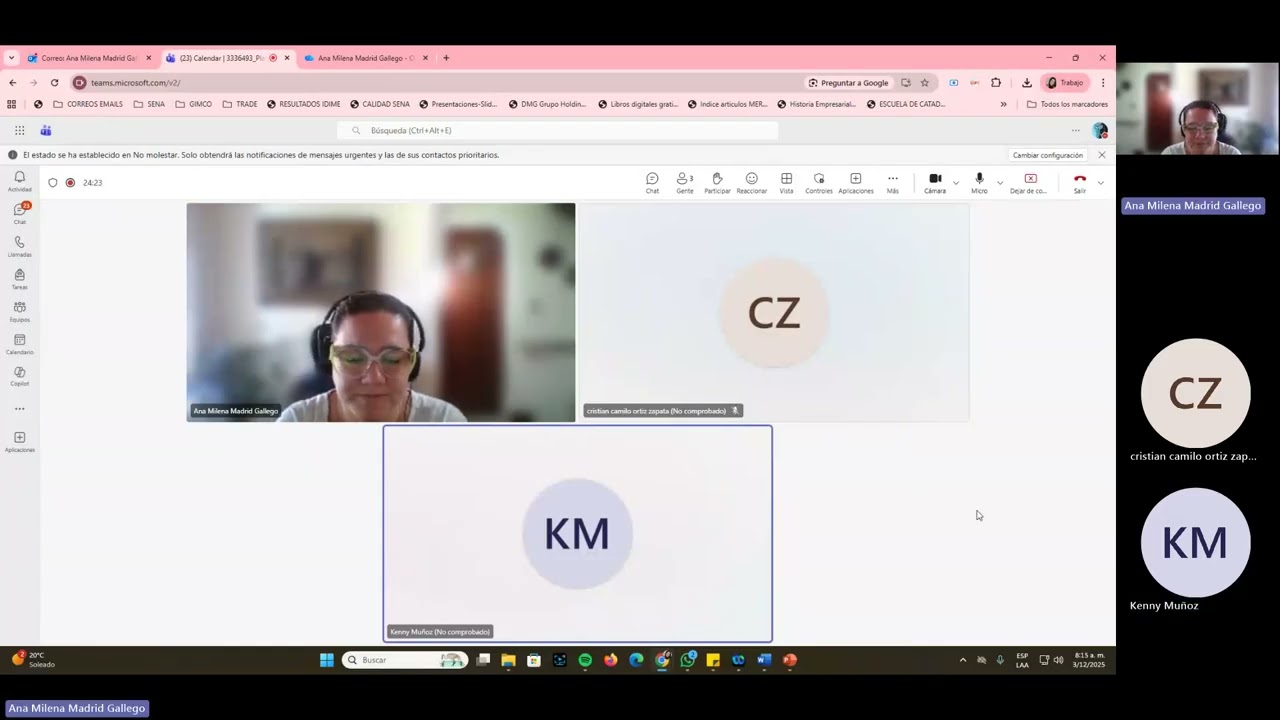Show the Gente participants list

click(685, 183)
